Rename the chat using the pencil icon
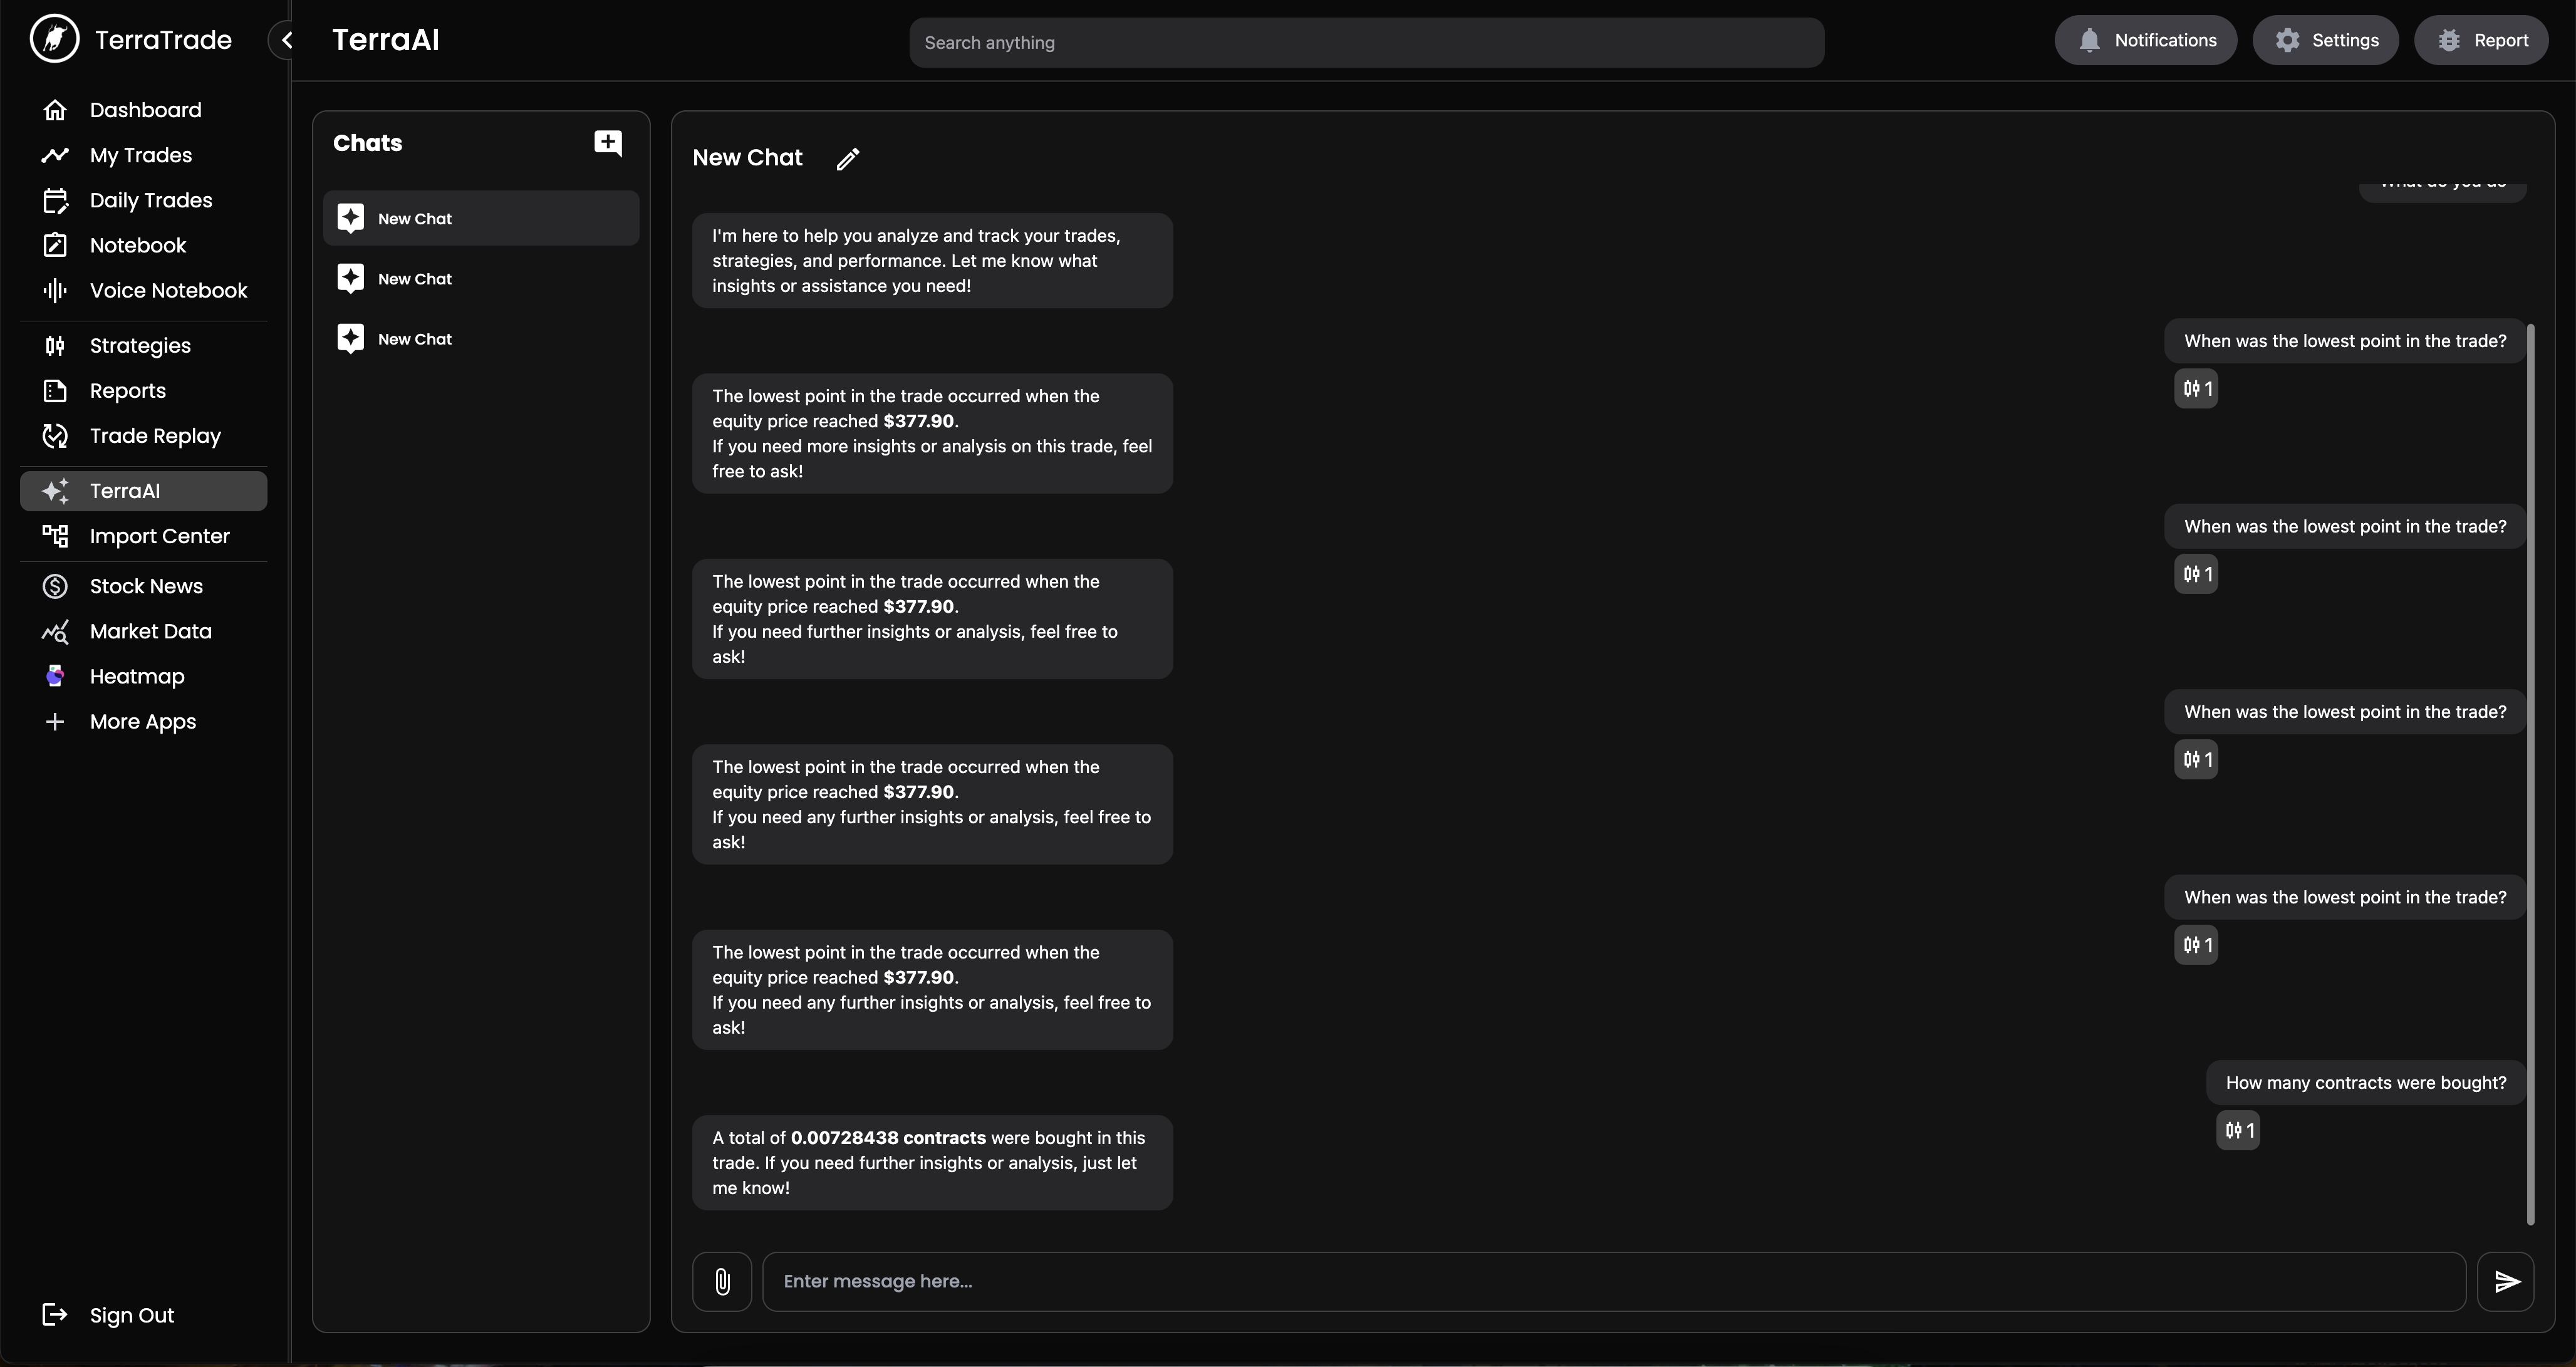 (x=847, y=159)
